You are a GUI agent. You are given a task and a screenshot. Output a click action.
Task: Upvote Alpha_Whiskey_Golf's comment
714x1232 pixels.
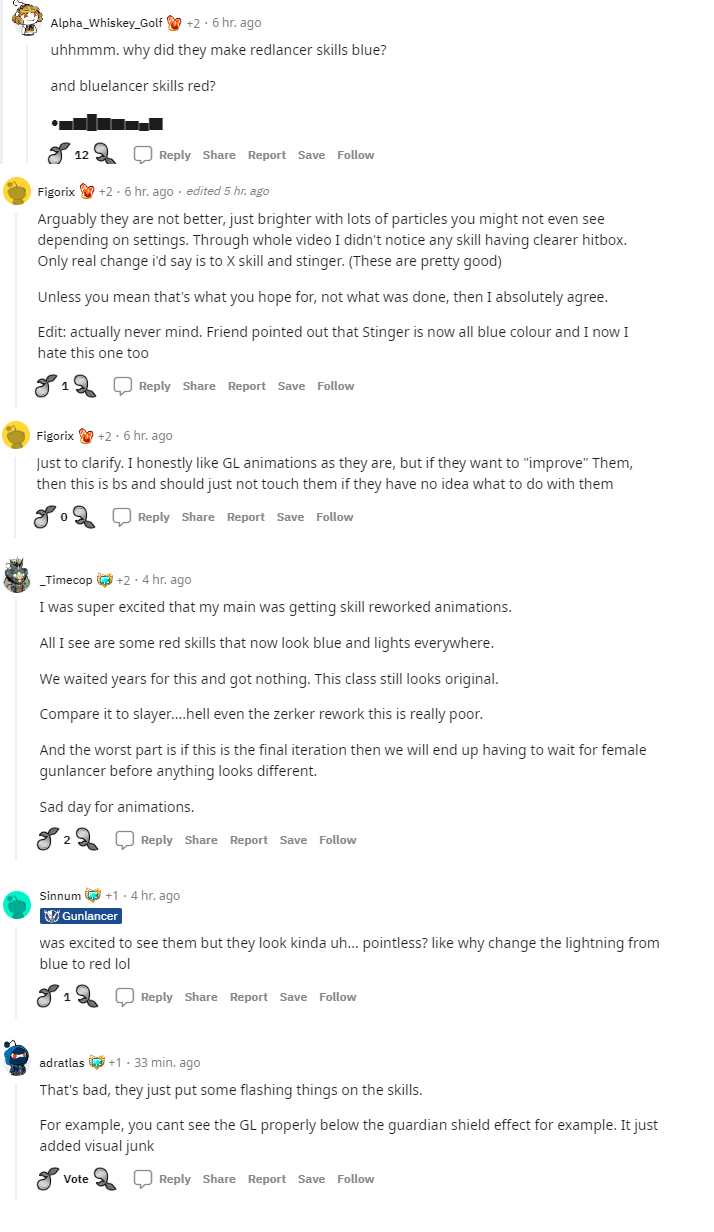pyautogui.click(x=60, y=154)
